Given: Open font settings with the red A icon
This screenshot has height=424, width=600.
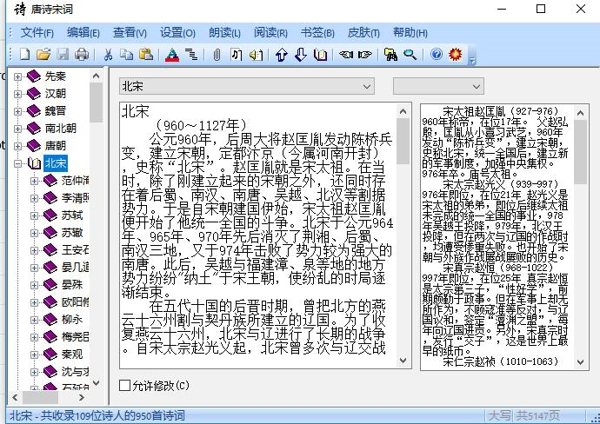Looking at the screenshot, I should pyautogui.click(x=172, y=54).
